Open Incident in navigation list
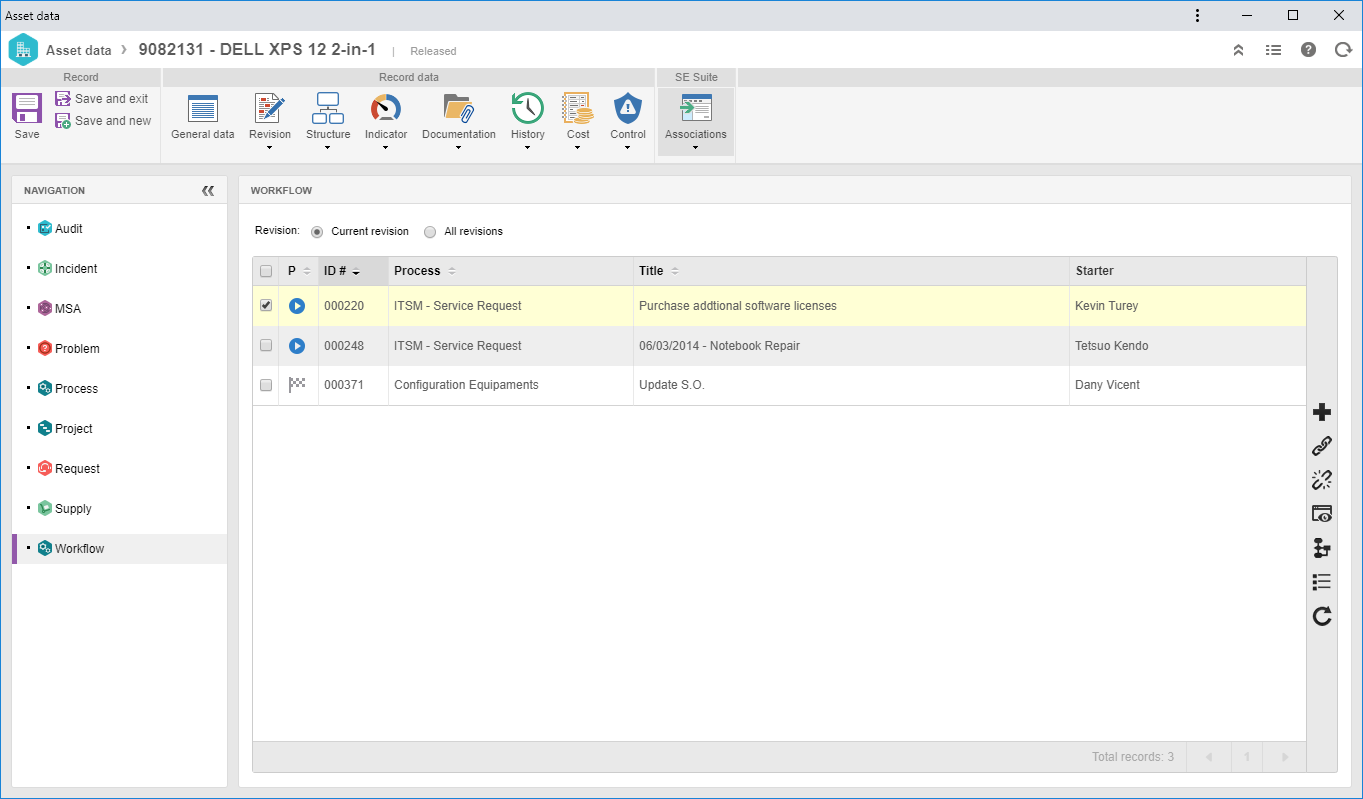Viewport: 1363px width, 799px height. click(76, 269)
